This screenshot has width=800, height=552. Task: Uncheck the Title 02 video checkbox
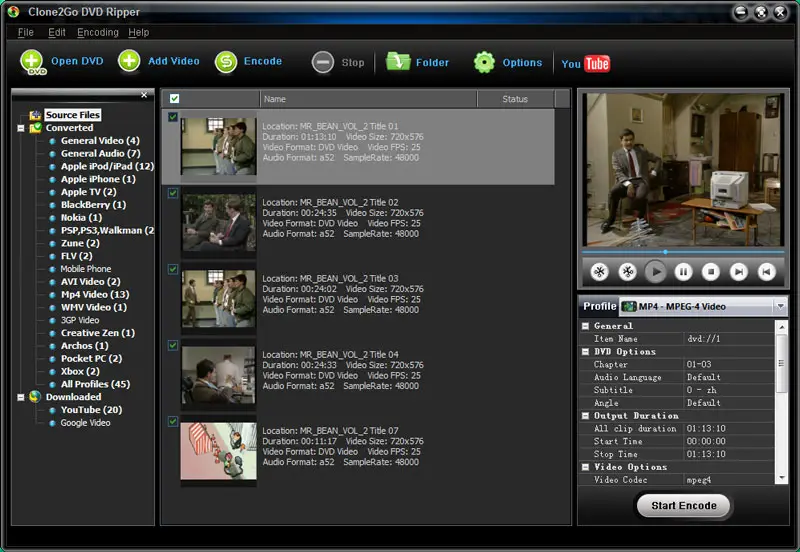(x=173, y=193)
